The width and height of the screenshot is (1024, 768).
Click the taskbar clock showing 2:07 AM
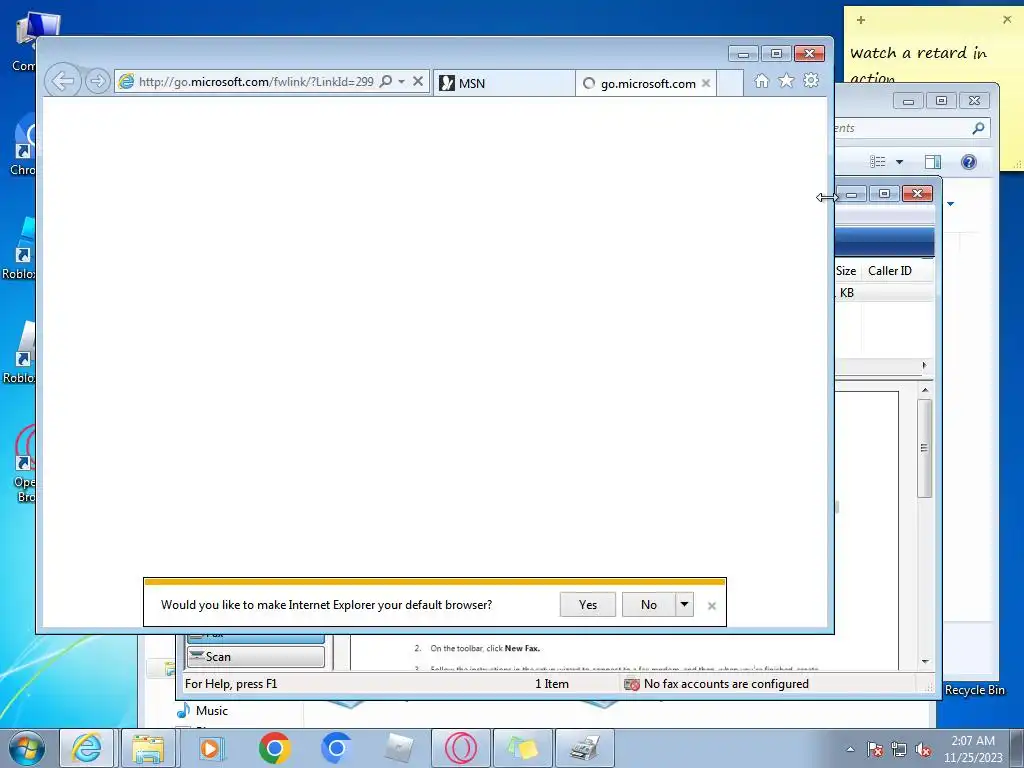pyautogui.click(x=973, y=749)
